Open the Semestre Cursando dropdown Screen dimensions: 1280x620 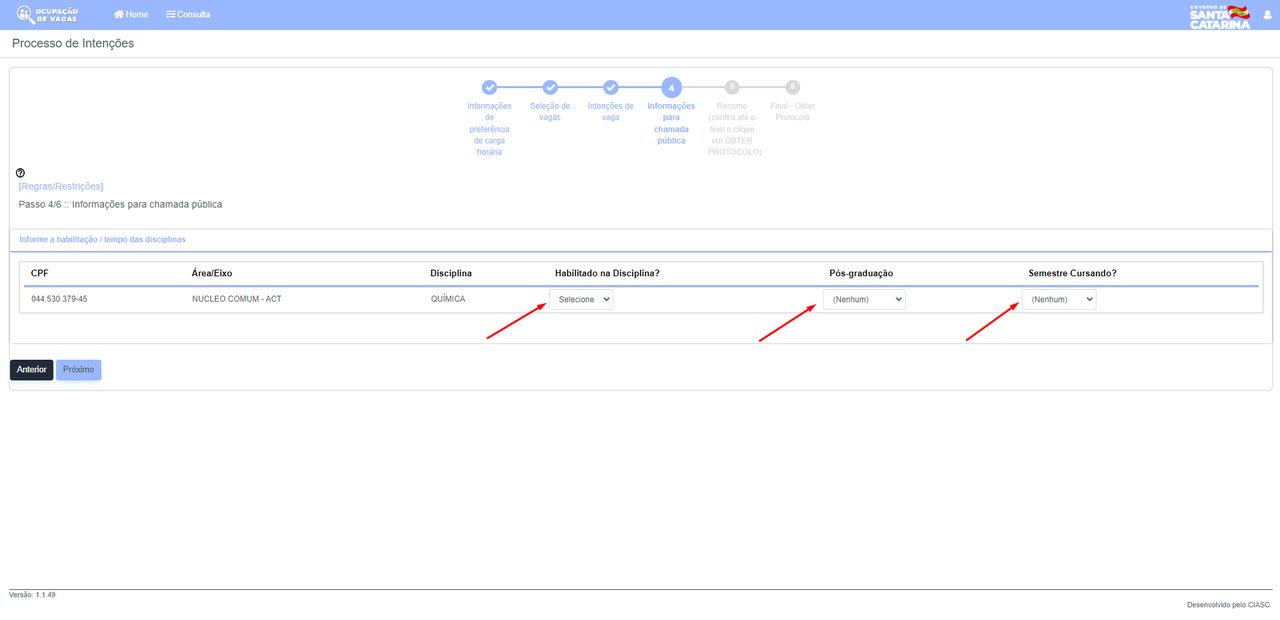(1059, 299)
